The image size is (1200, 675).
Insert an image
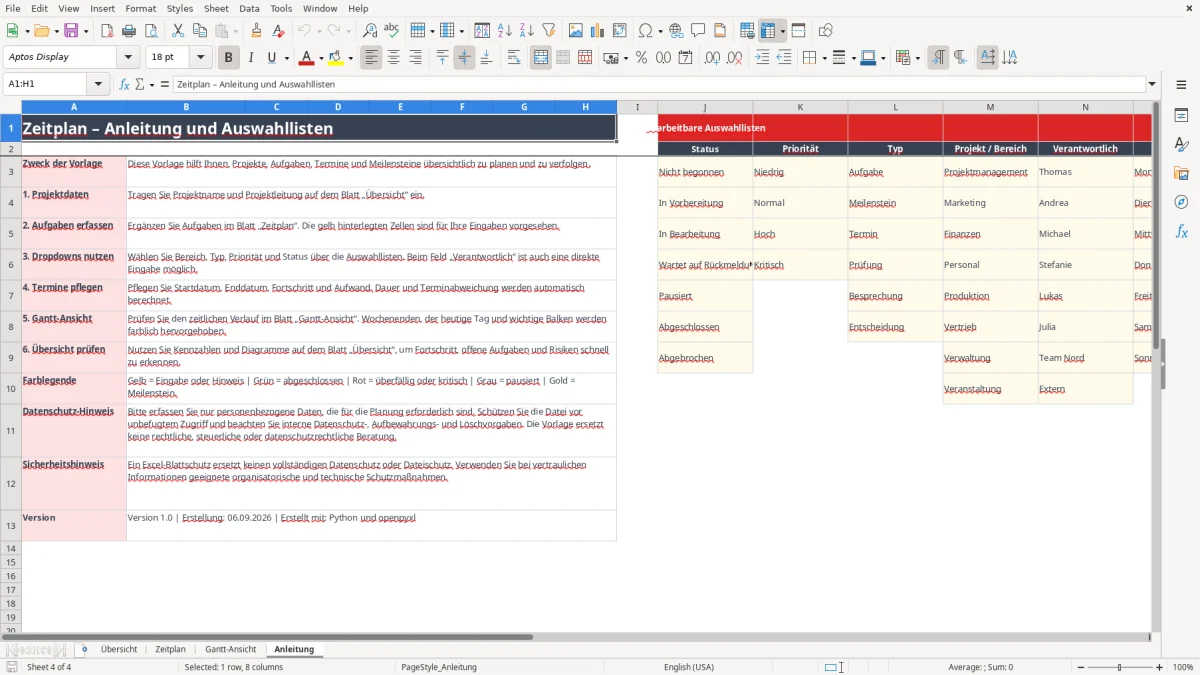(x=576, y=31)
